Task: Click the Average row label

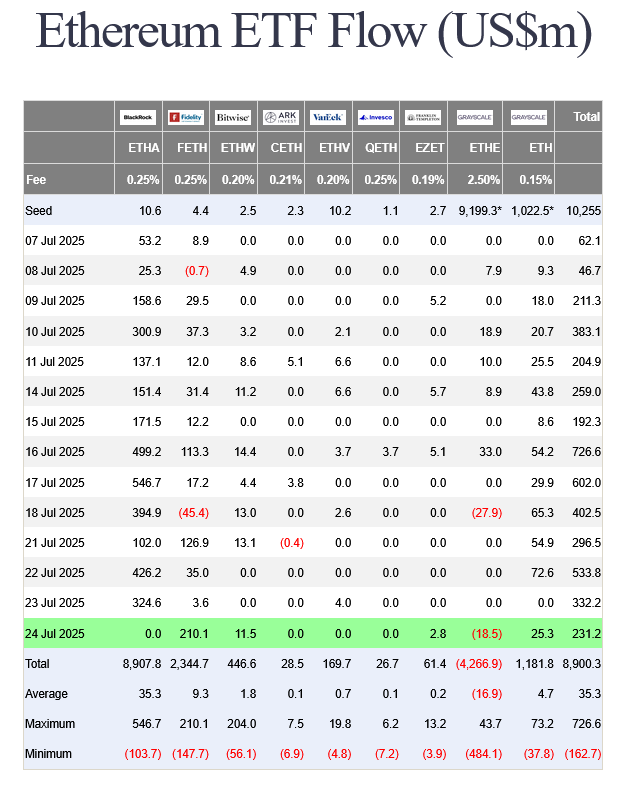Action: (x=46, y=693)
